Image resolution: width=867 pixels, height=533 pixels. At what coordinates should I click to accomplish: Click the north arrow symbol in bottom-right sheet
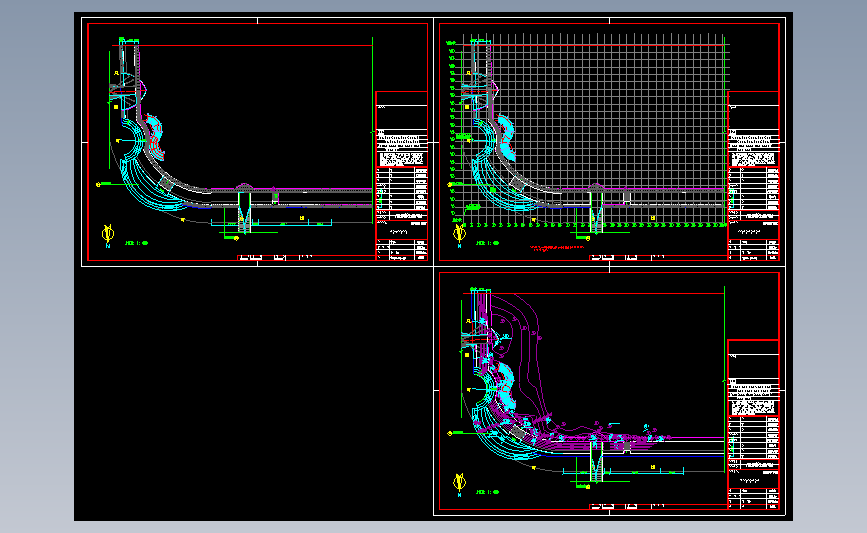click(x=459, y=484)
